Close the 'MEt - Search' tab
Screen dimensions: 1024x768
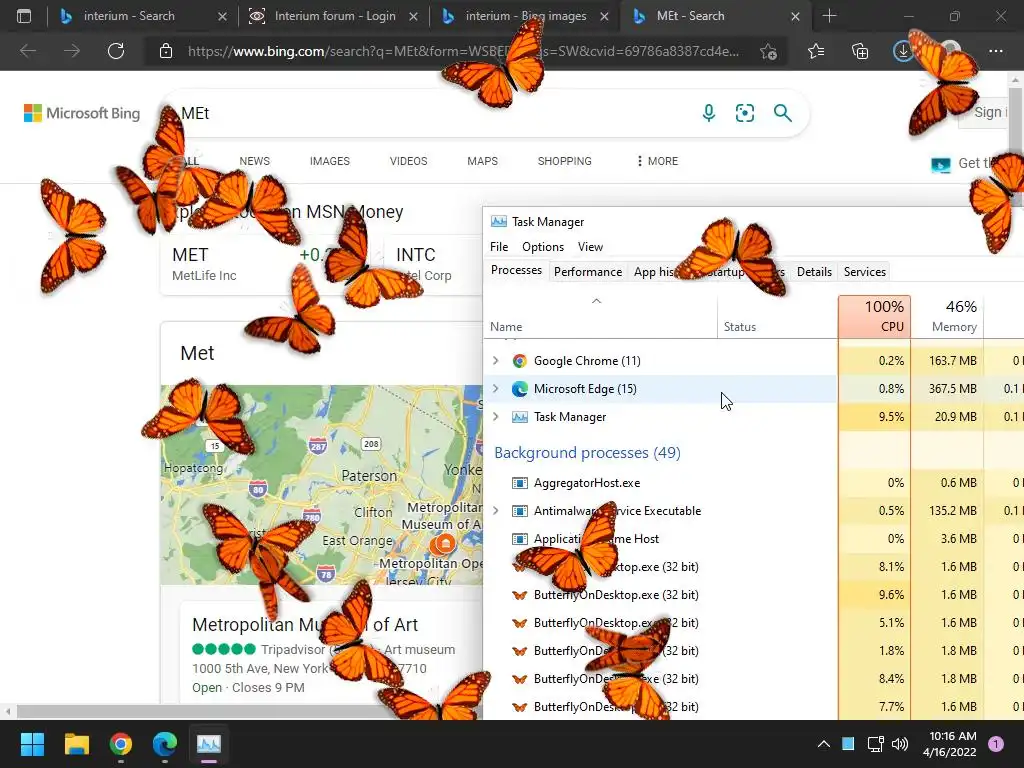point(795,16)
